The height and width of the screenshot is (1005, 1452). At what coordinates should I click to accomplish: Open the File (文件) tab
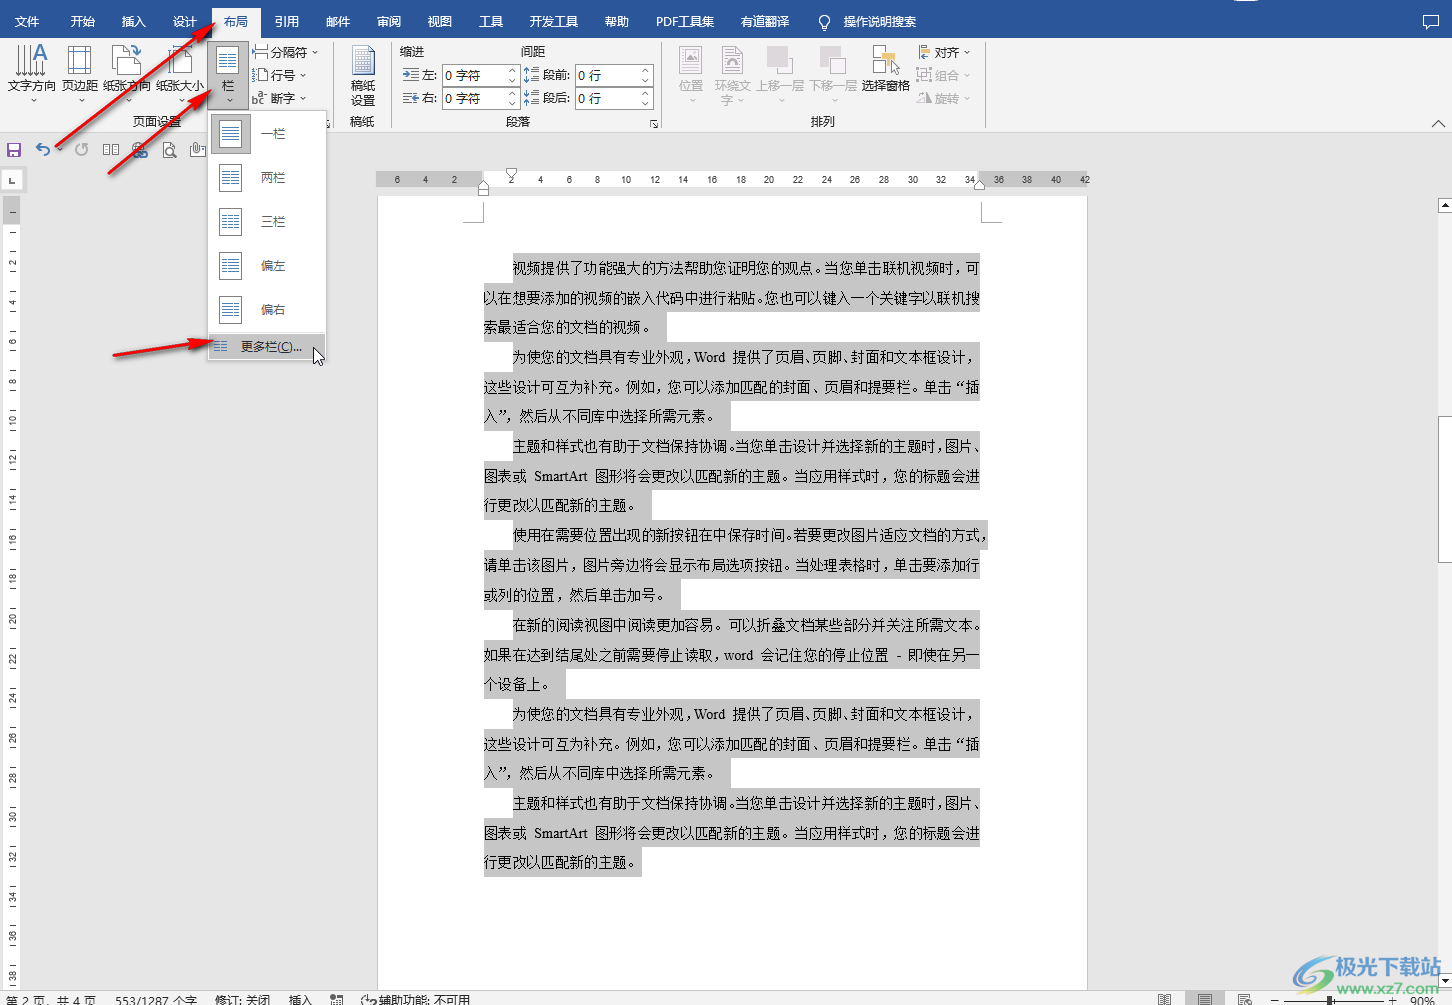[x=27, y=21]
